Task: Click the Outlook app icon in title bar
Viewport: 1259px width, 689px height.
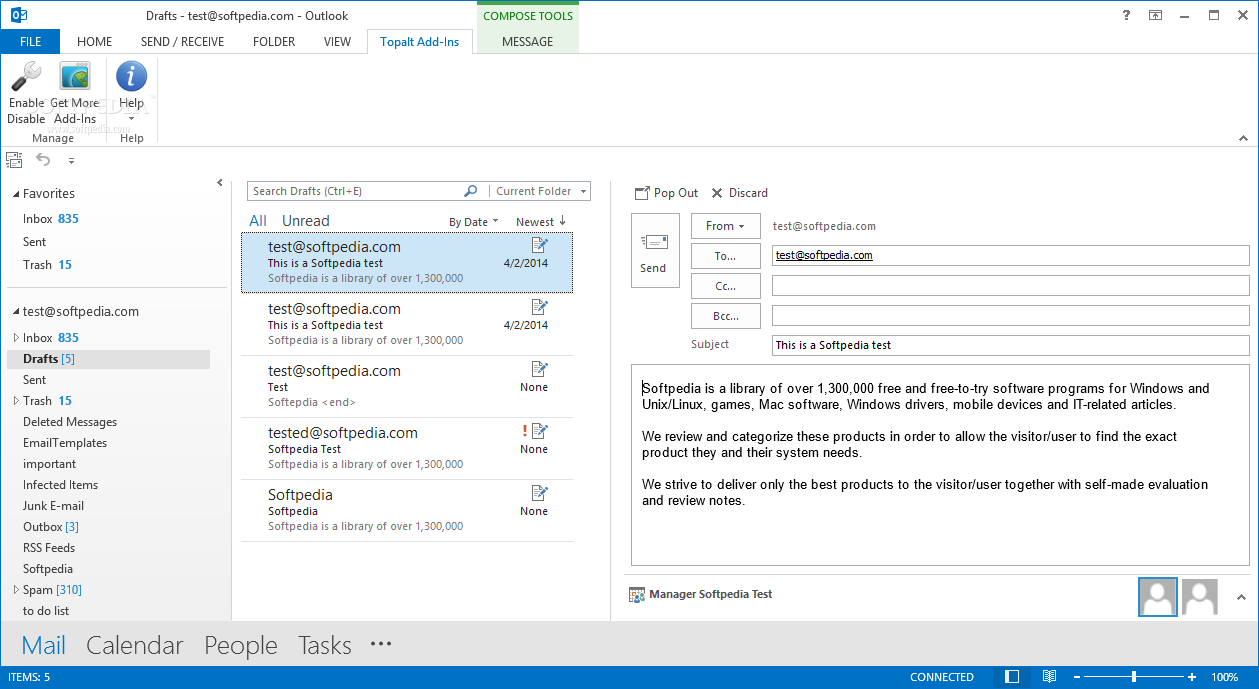Action: (x=18, y=15)
